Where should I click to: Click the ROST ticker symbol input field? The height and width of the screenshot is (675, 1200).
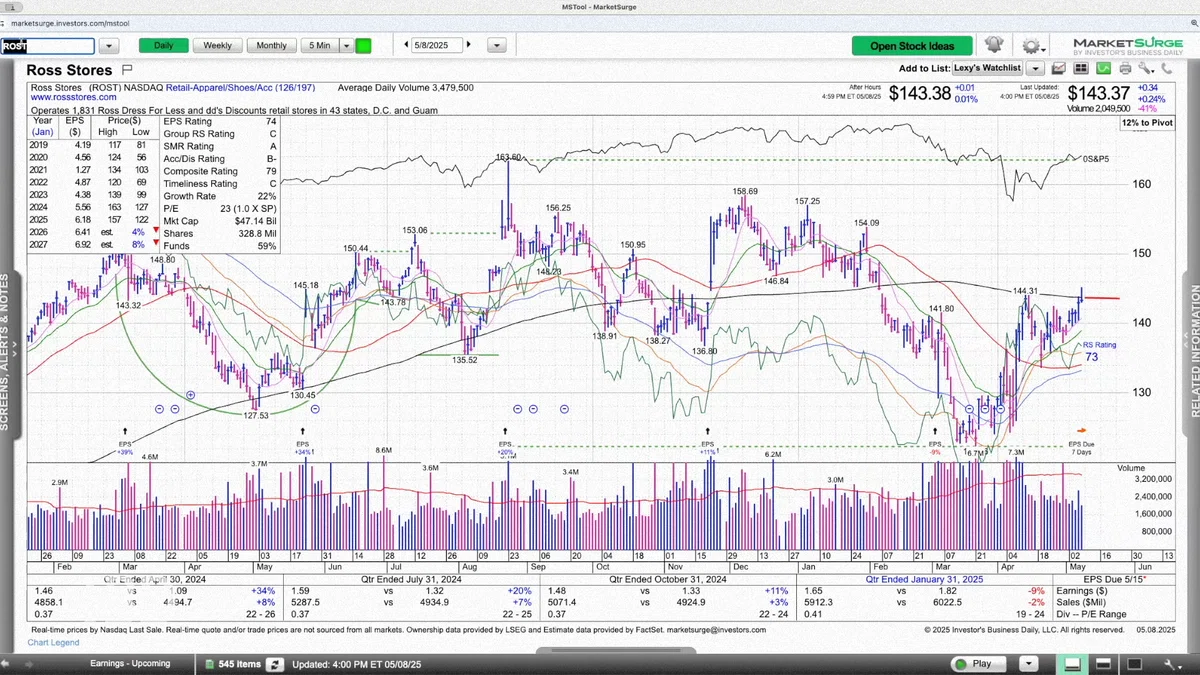pyautogui.click(x=48, y=46)
